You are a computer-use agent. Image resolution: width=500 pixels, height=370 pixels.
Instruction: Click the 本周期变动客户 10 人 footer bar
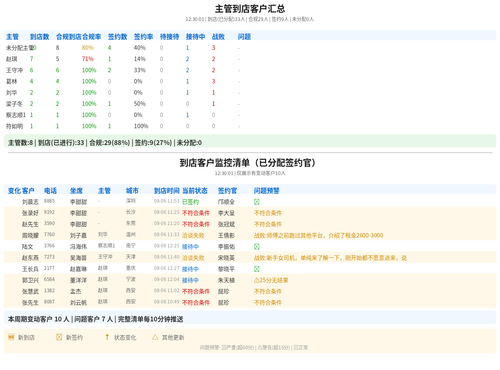tap(250, 318)
